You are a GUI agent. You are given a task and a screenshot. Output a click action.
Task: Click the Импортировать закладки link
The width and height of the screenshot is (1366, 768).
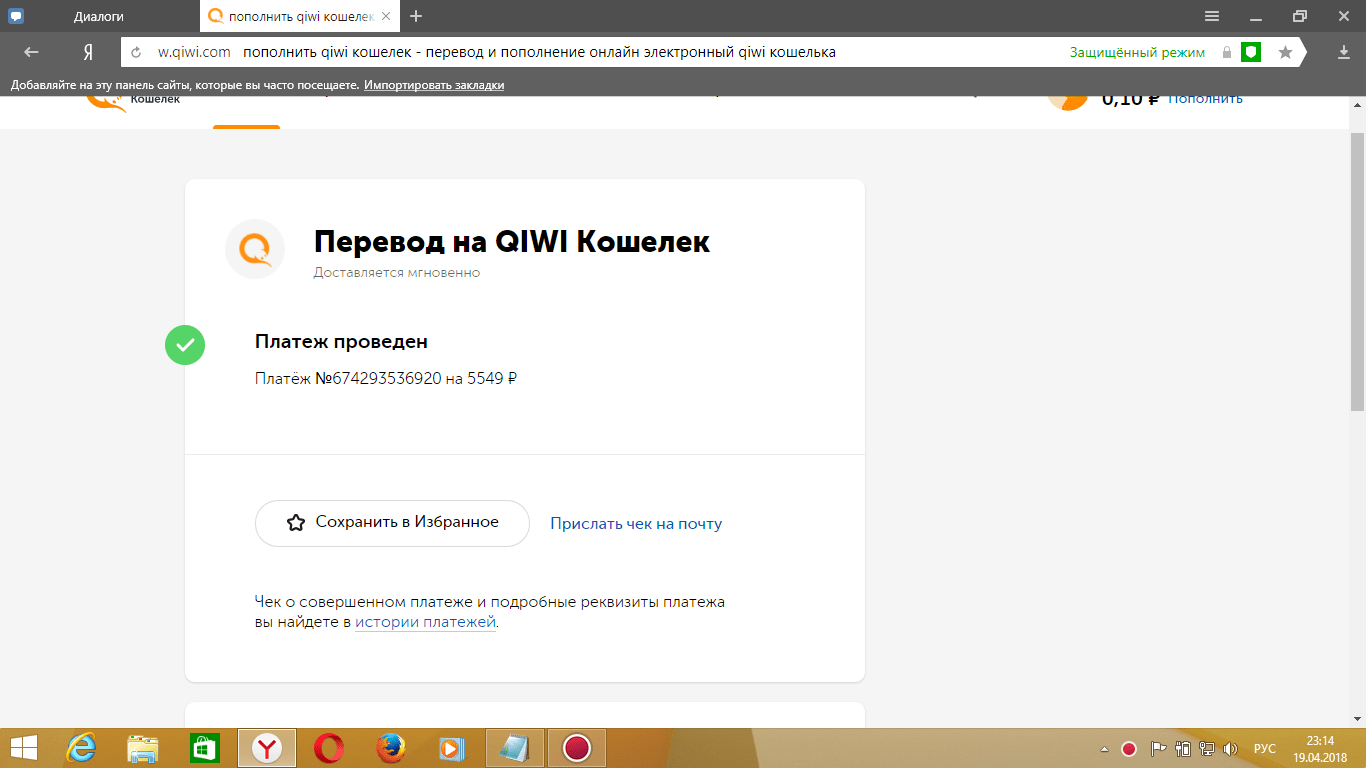pos(434,85)
